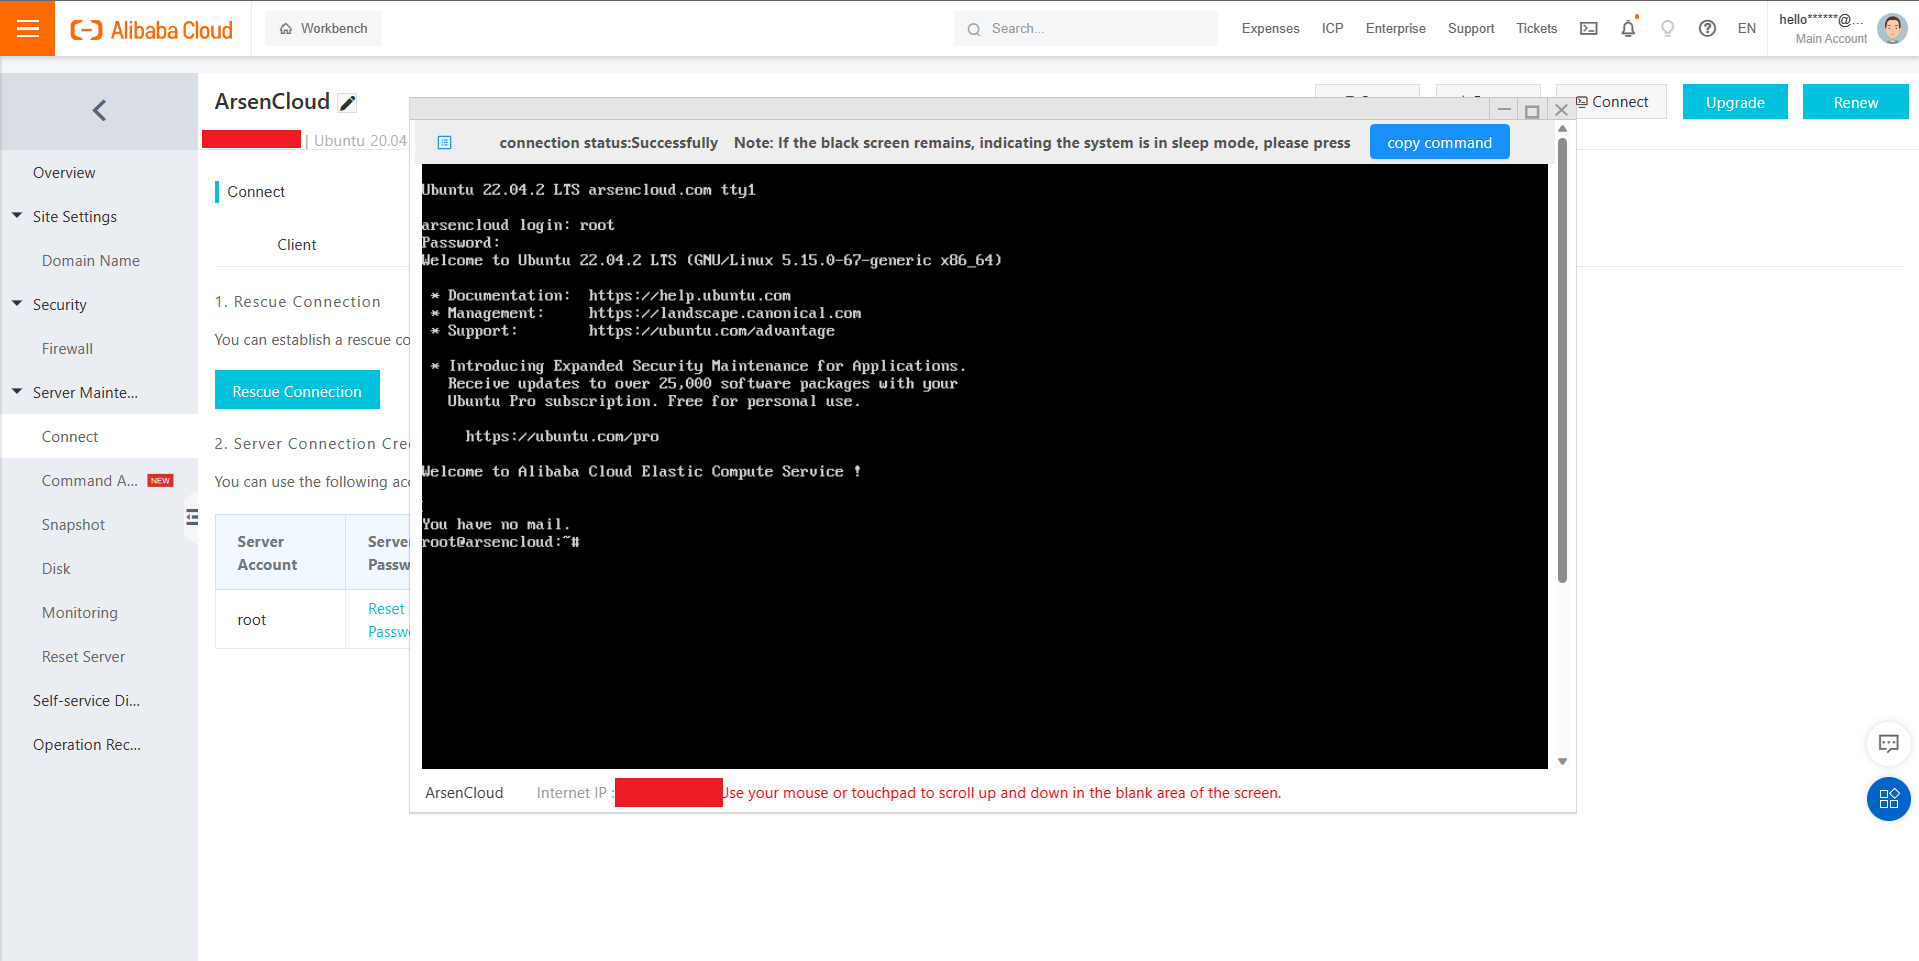Click the Renew button
Viewport: 1919px width, 961px height.
tap(1855, 102)
